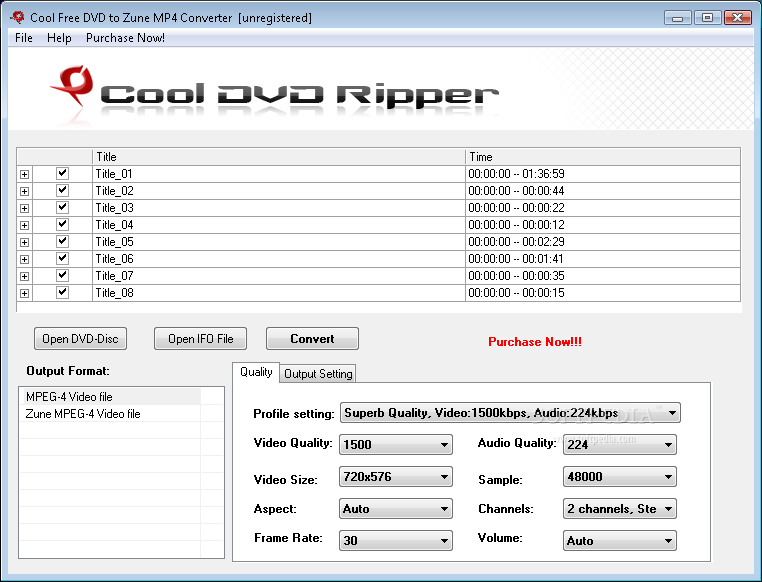Screen dimensions: 762x582
Task: Click the Open IFO File button
Action: click(x=200, y=339)
